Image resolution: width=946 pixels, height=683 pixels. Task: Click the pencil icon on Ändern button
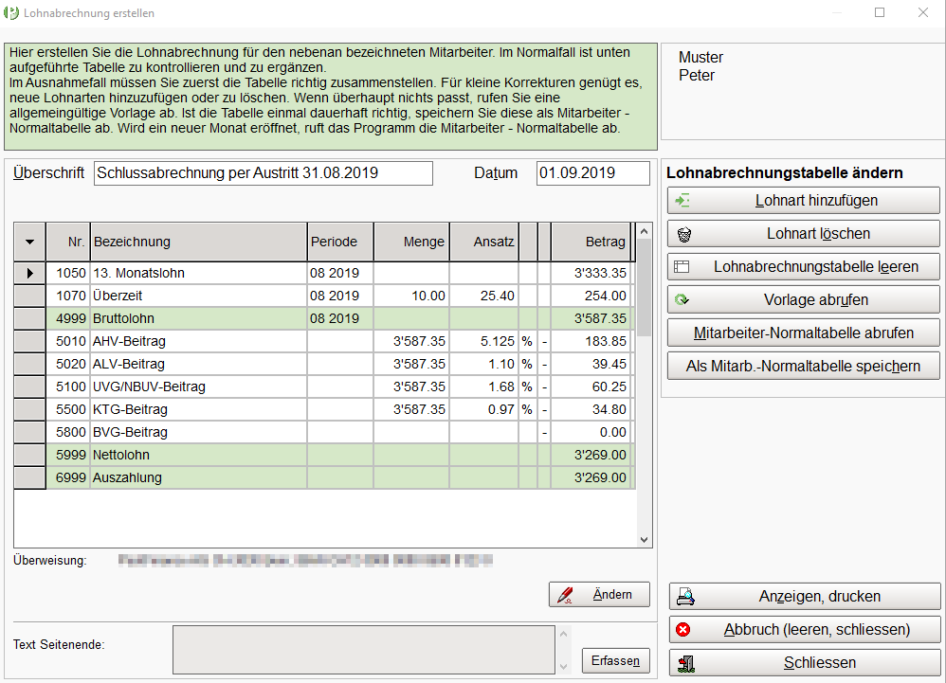(566, 595)
